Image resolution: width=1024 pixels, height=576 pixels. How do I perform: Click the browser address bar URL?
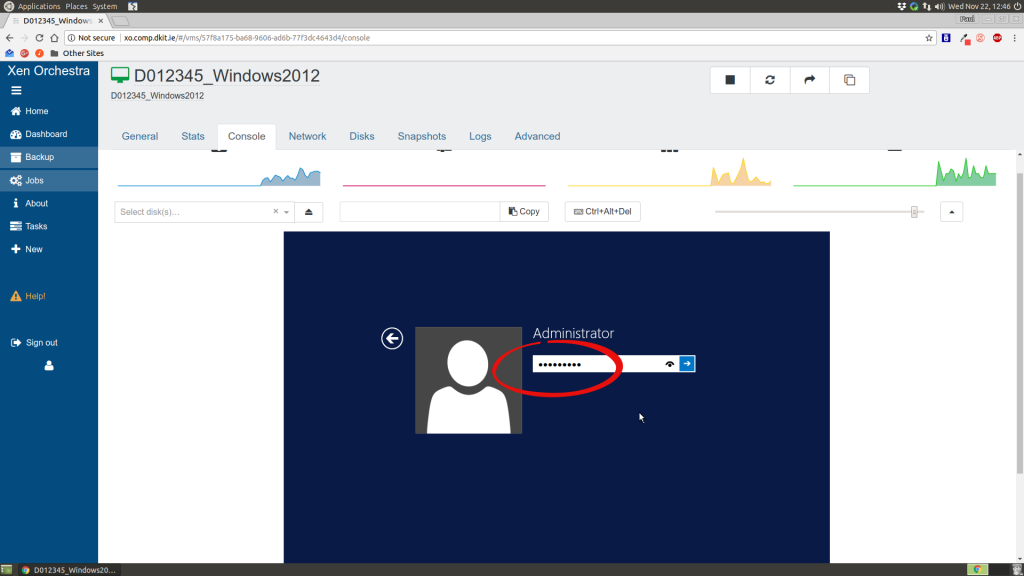tap(247, 38)
